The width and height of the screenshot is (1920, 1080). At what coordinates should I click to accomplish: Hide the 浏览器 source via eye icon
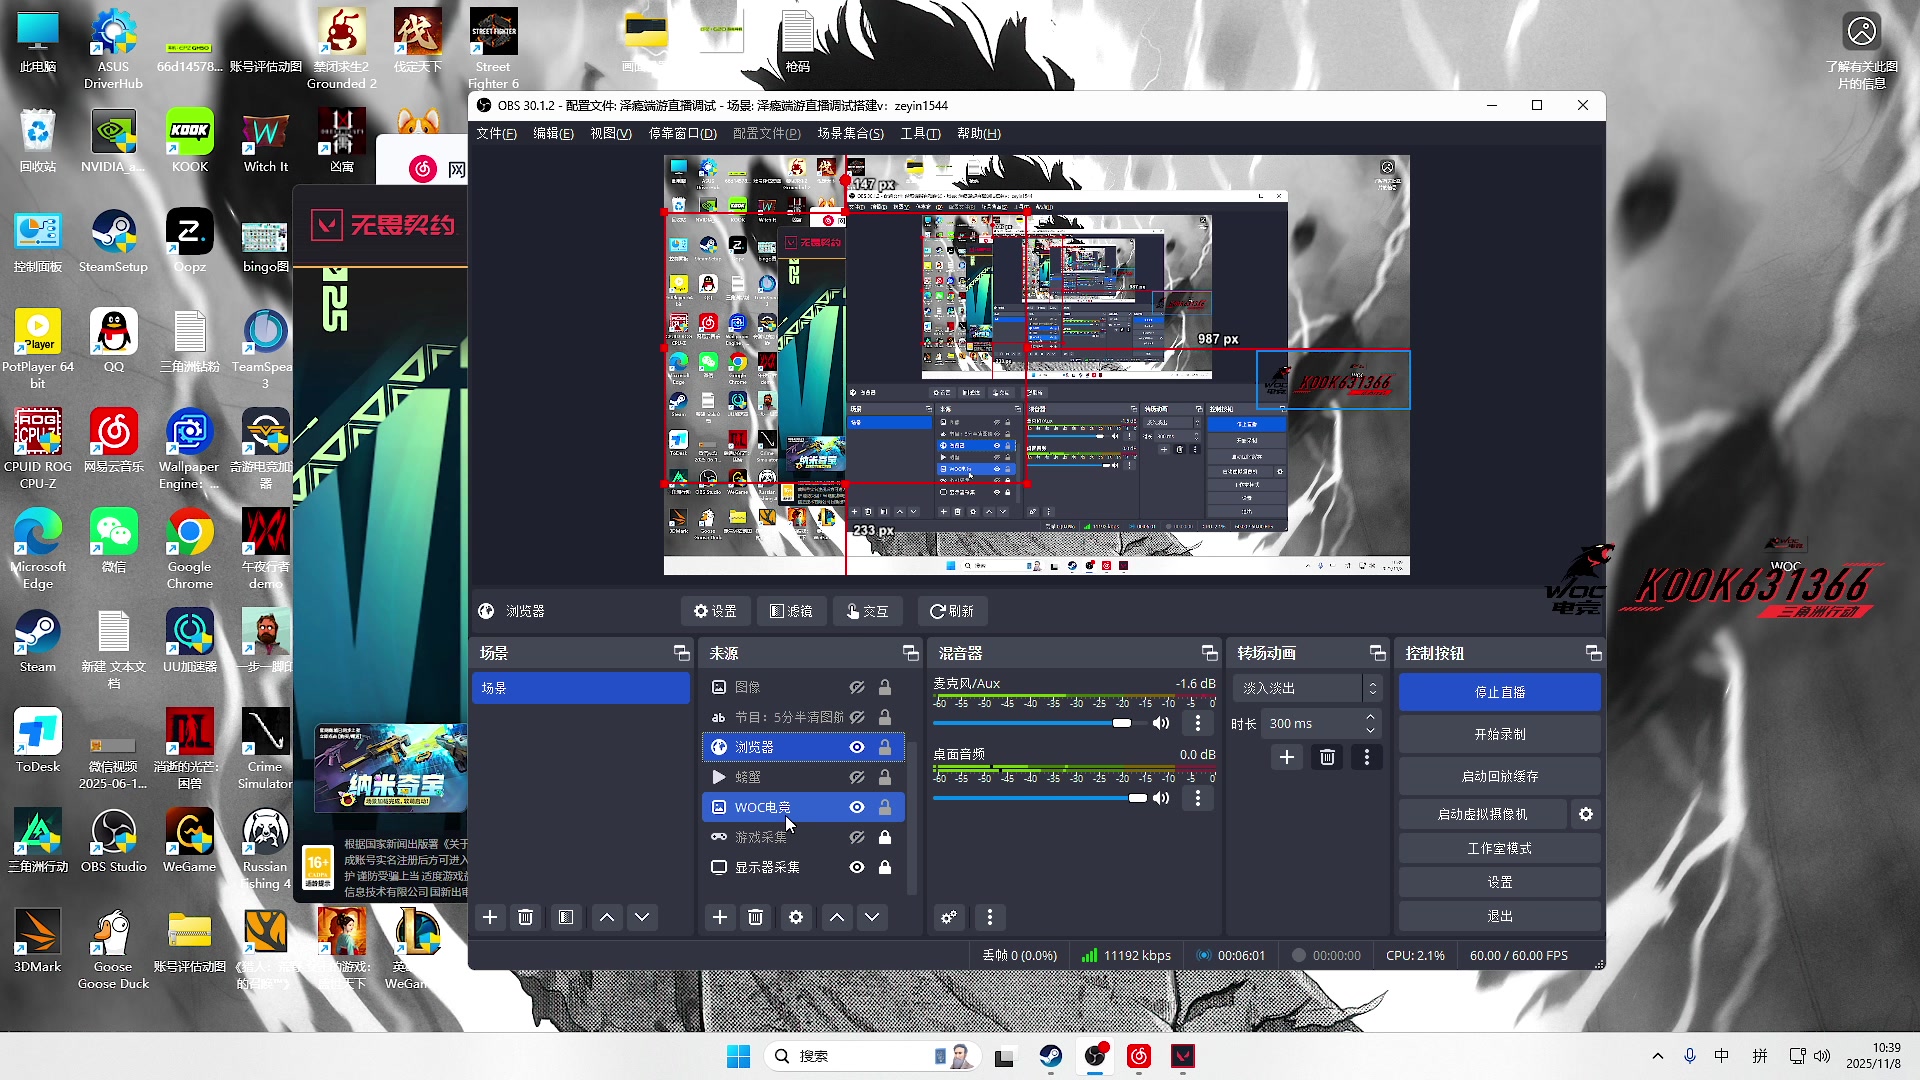(x=857, y=747)
